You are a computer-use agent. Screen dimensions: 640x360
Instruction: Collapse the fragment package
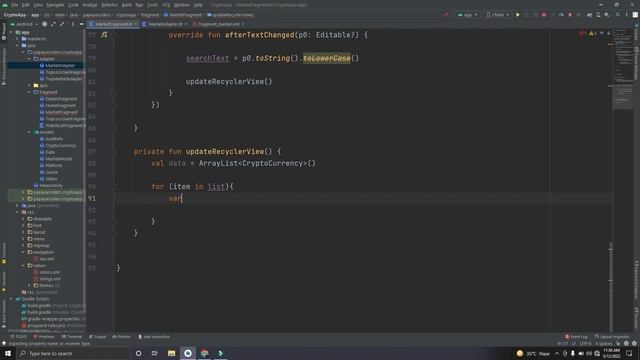(x=29, y=92)
